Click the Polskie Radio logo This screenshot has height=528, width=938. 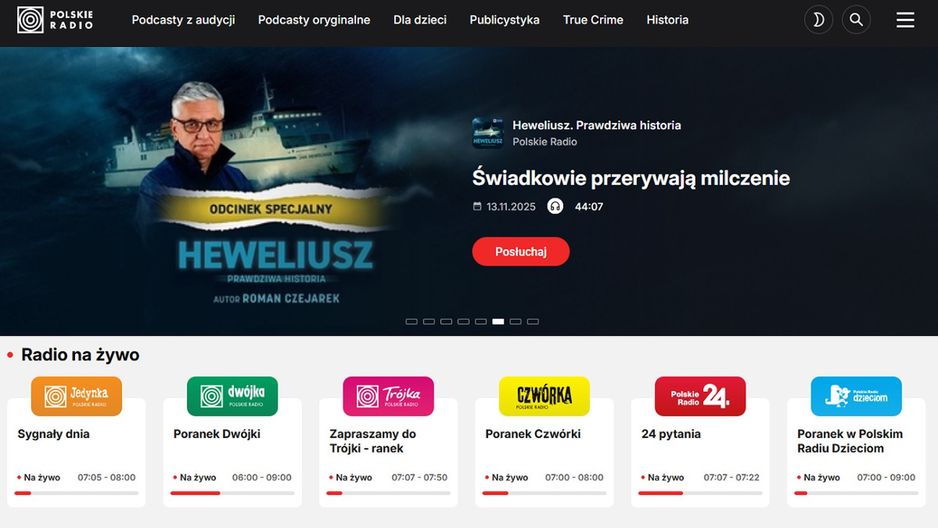click(x=55, y=20)
